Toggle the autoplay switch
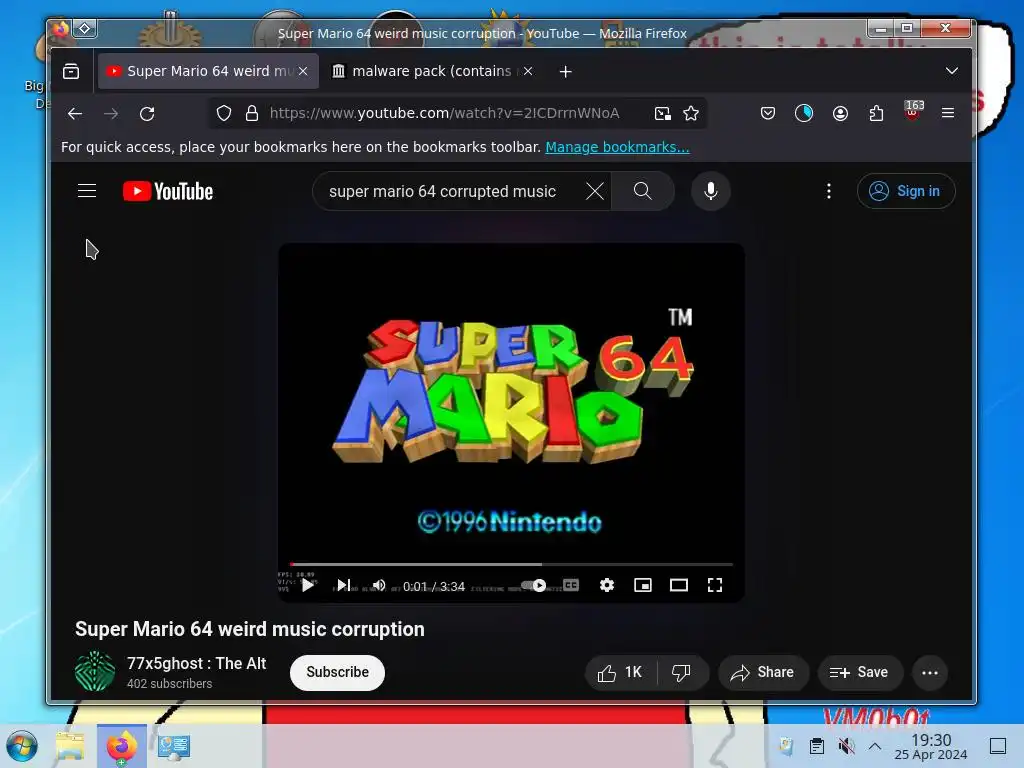 534,585
